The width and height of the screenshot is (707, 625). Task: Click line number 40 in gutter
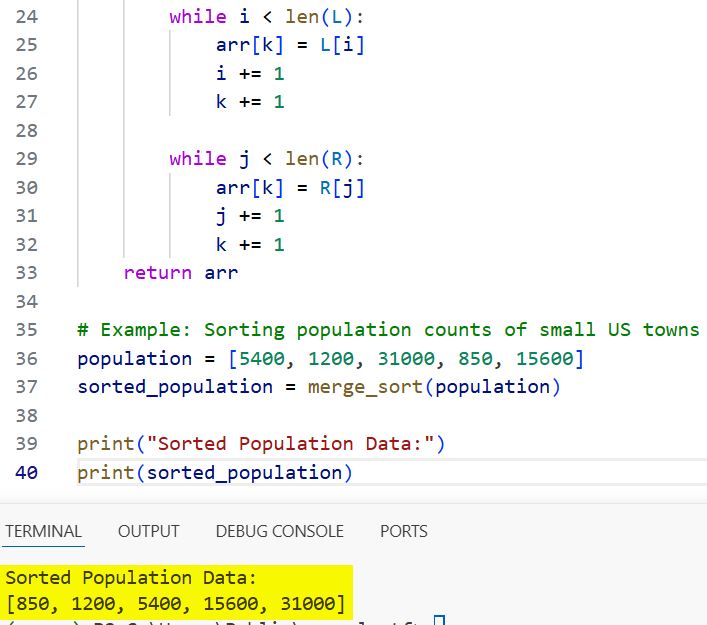27,473
